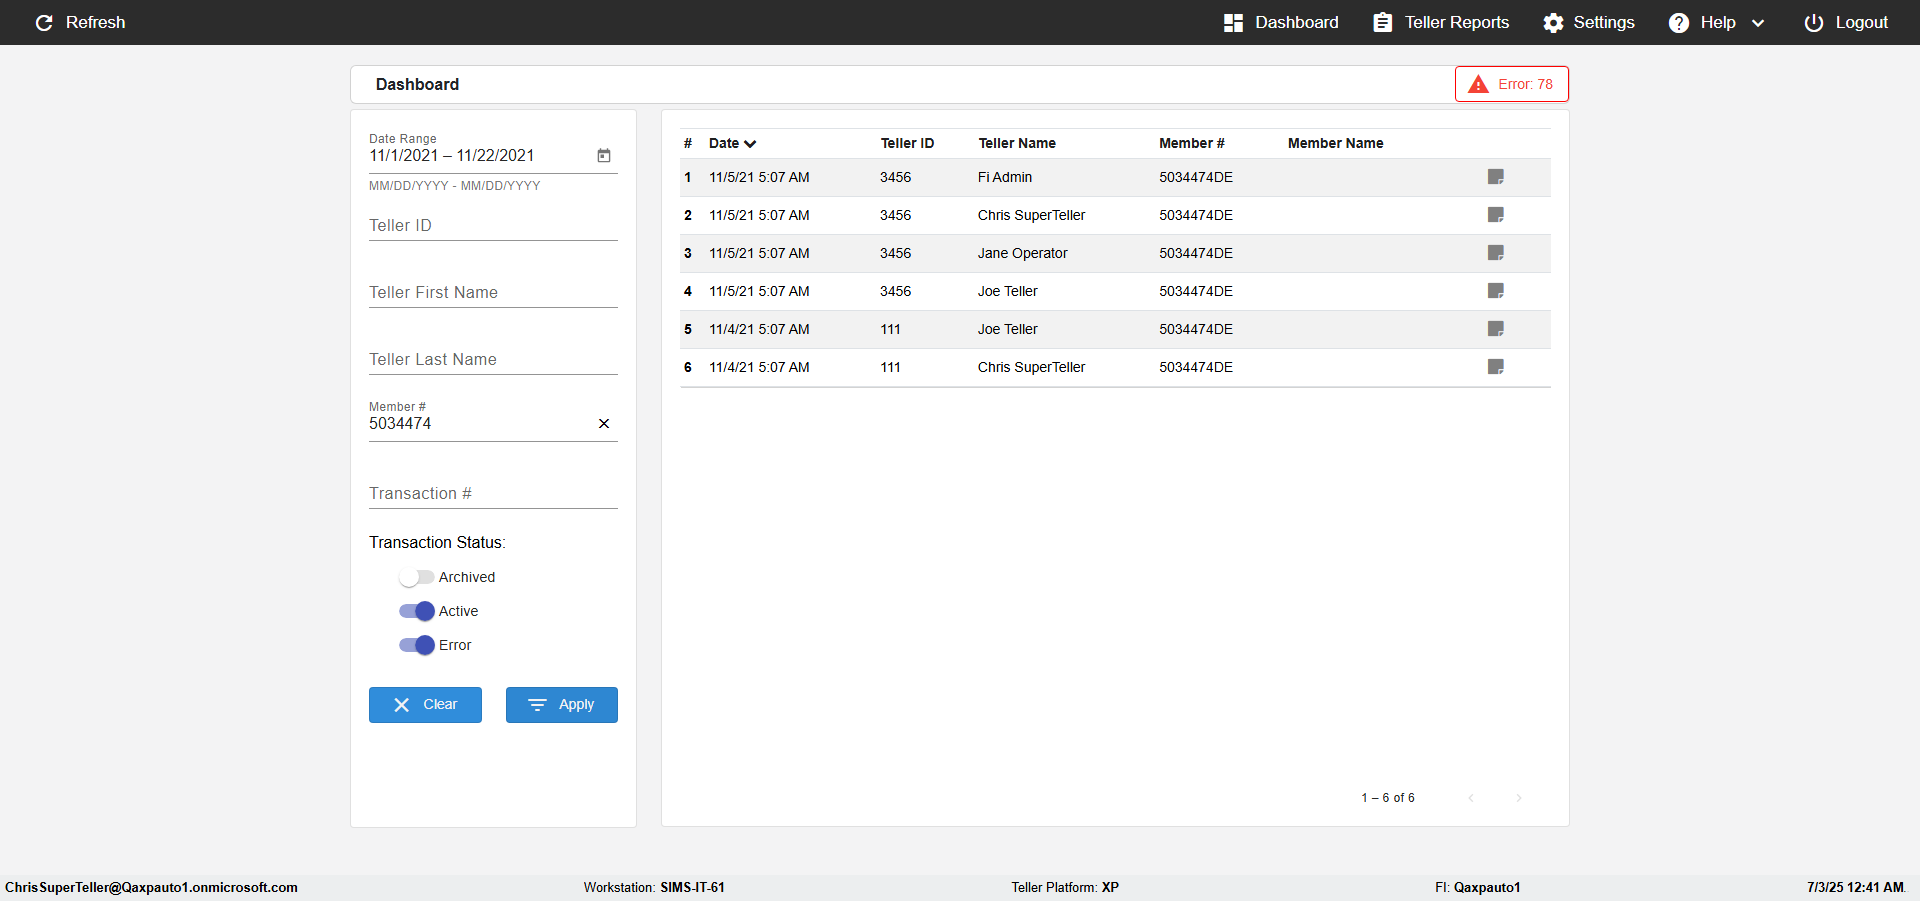Open Dashboard from the top navigation
The image size is (1920, 901).
click(x=1281, y=22)
